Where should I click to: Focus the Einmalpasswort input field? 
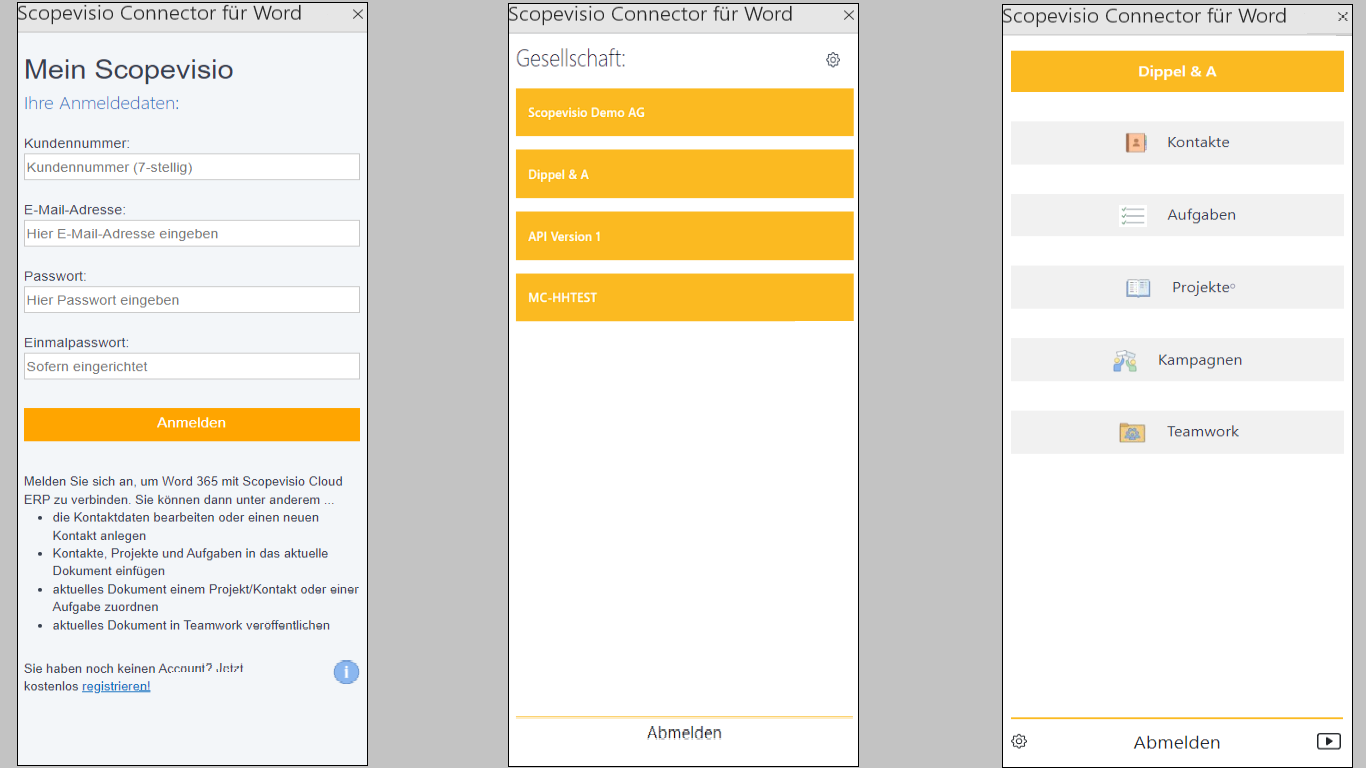(x=192, y=366)
